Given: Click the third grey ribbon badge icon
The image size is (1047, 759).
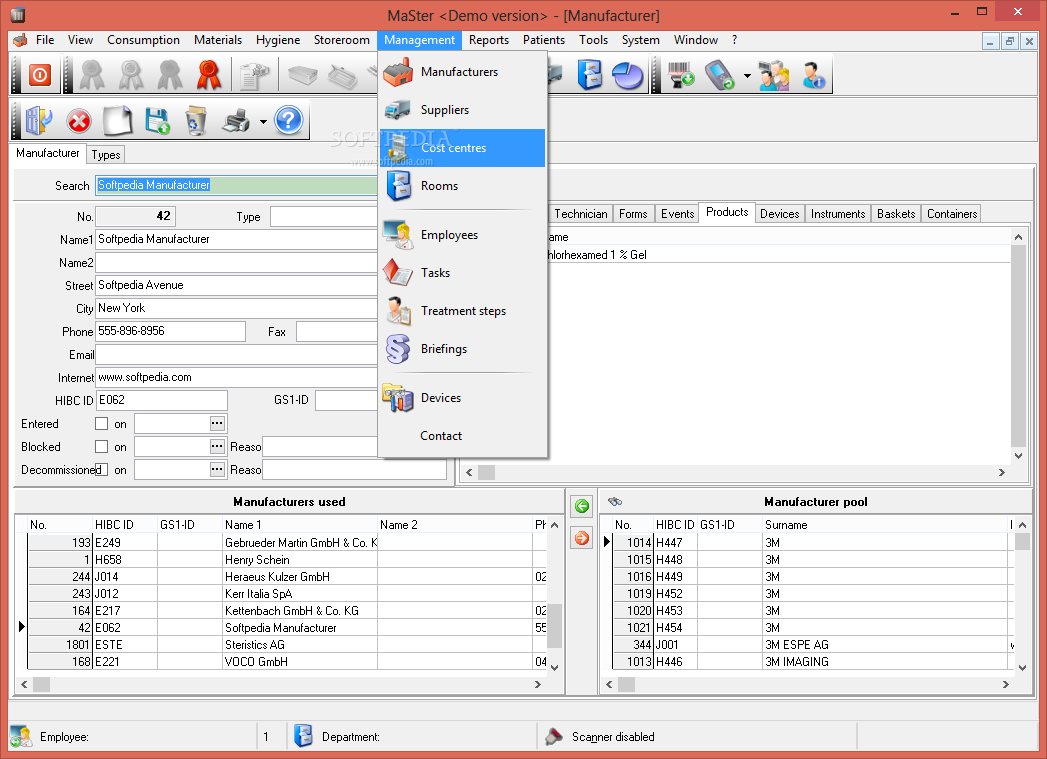Looking at the screenshot, I should click(170, 75).
